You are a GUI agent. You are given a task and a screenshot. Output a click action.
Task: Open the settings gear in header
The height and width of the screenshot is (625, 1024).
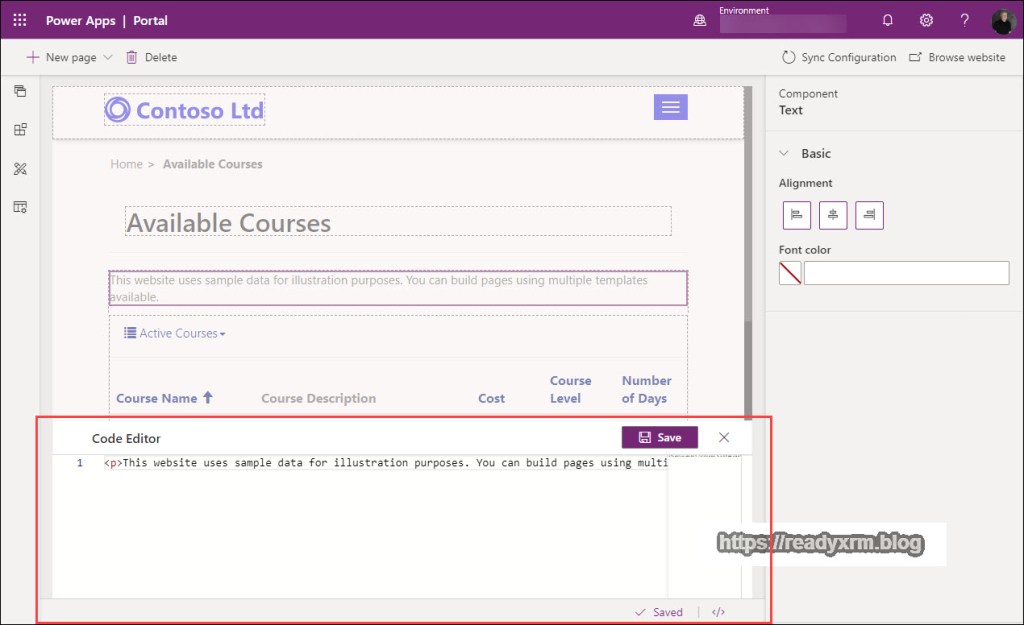pos(926,20)
